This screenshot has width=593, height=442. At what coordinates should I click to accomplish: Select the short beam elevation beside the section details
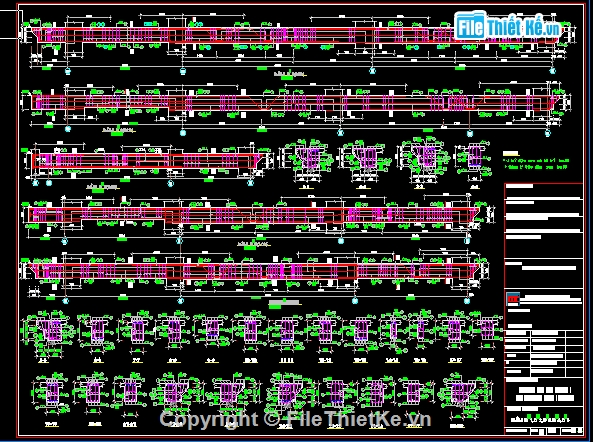149,165
